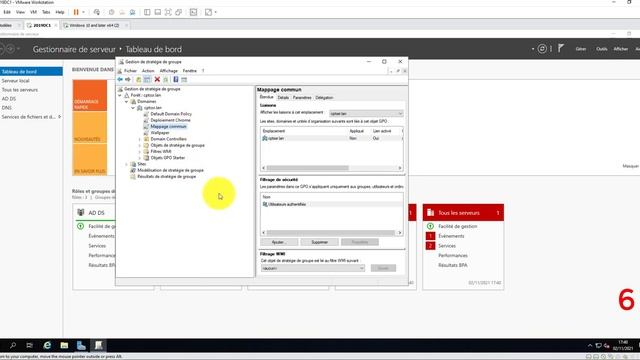640x360 pixels.
Task: Click VMware full screen mode icon
Action: pos(168,12)
